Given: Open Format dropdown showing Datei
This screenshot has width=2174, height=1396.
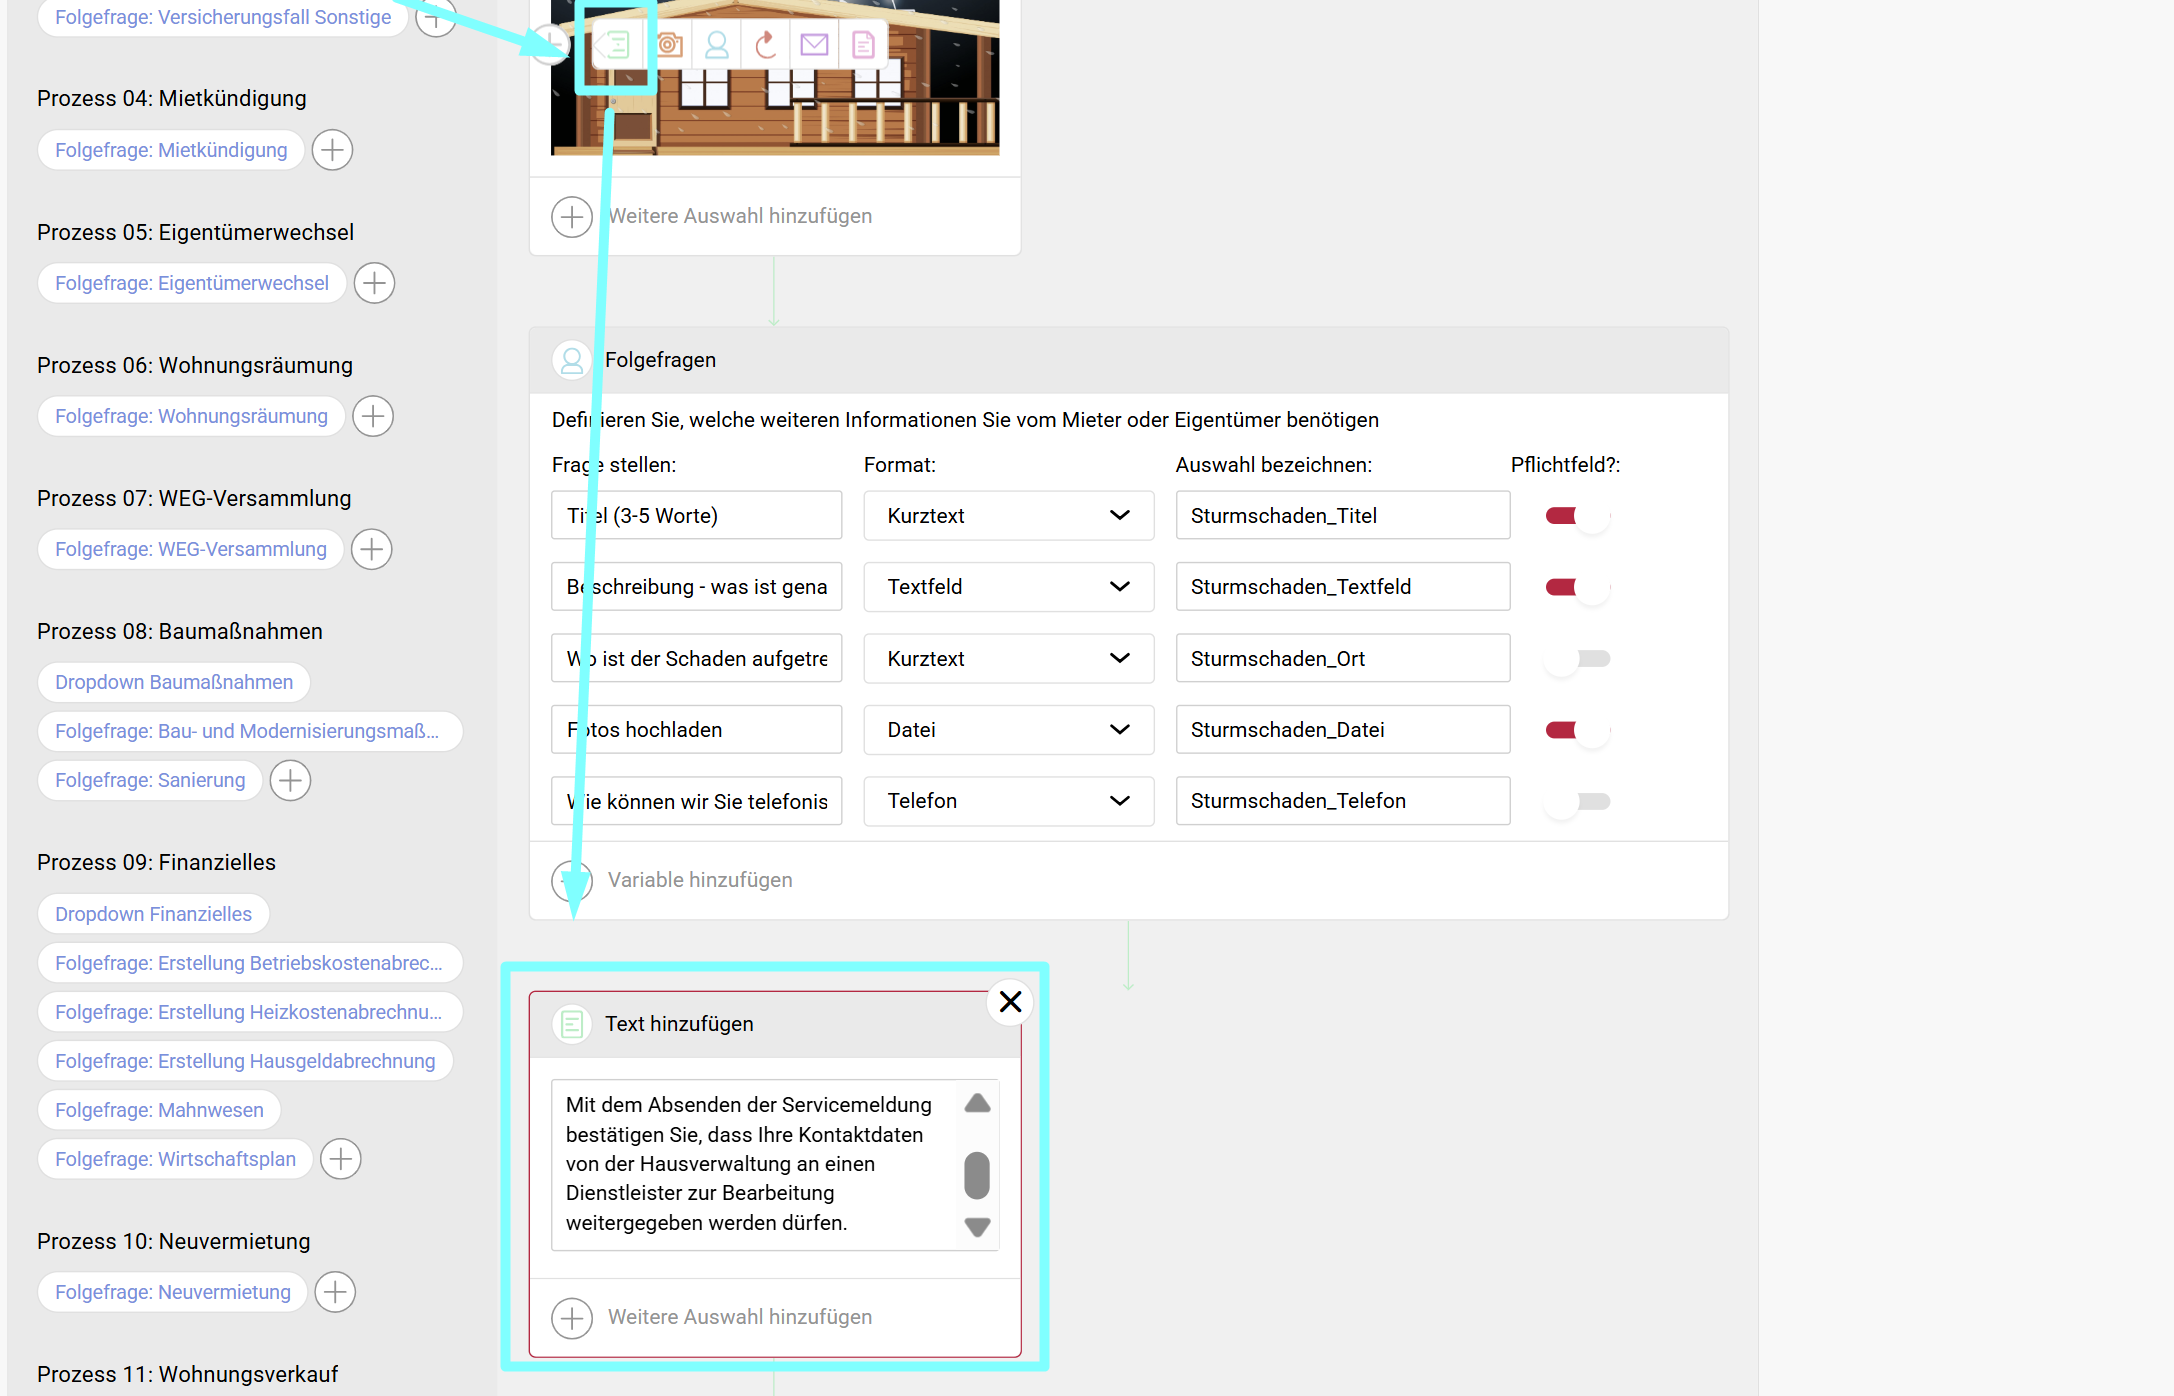Looking at the screenshot, I should pos(1008,730).
